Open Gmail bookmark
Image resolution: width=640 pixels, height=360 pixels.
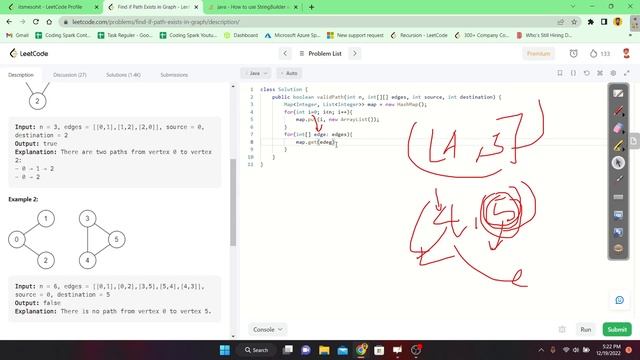[17, 36]
